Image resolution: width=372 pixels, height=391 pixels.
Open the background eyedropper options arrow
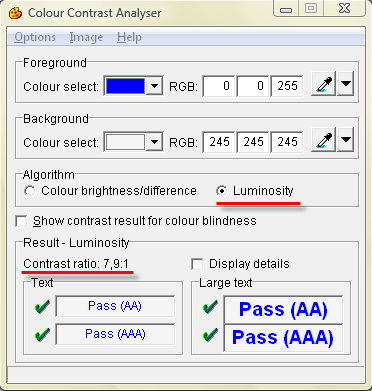pyautogui.click(x=346, y=141)
